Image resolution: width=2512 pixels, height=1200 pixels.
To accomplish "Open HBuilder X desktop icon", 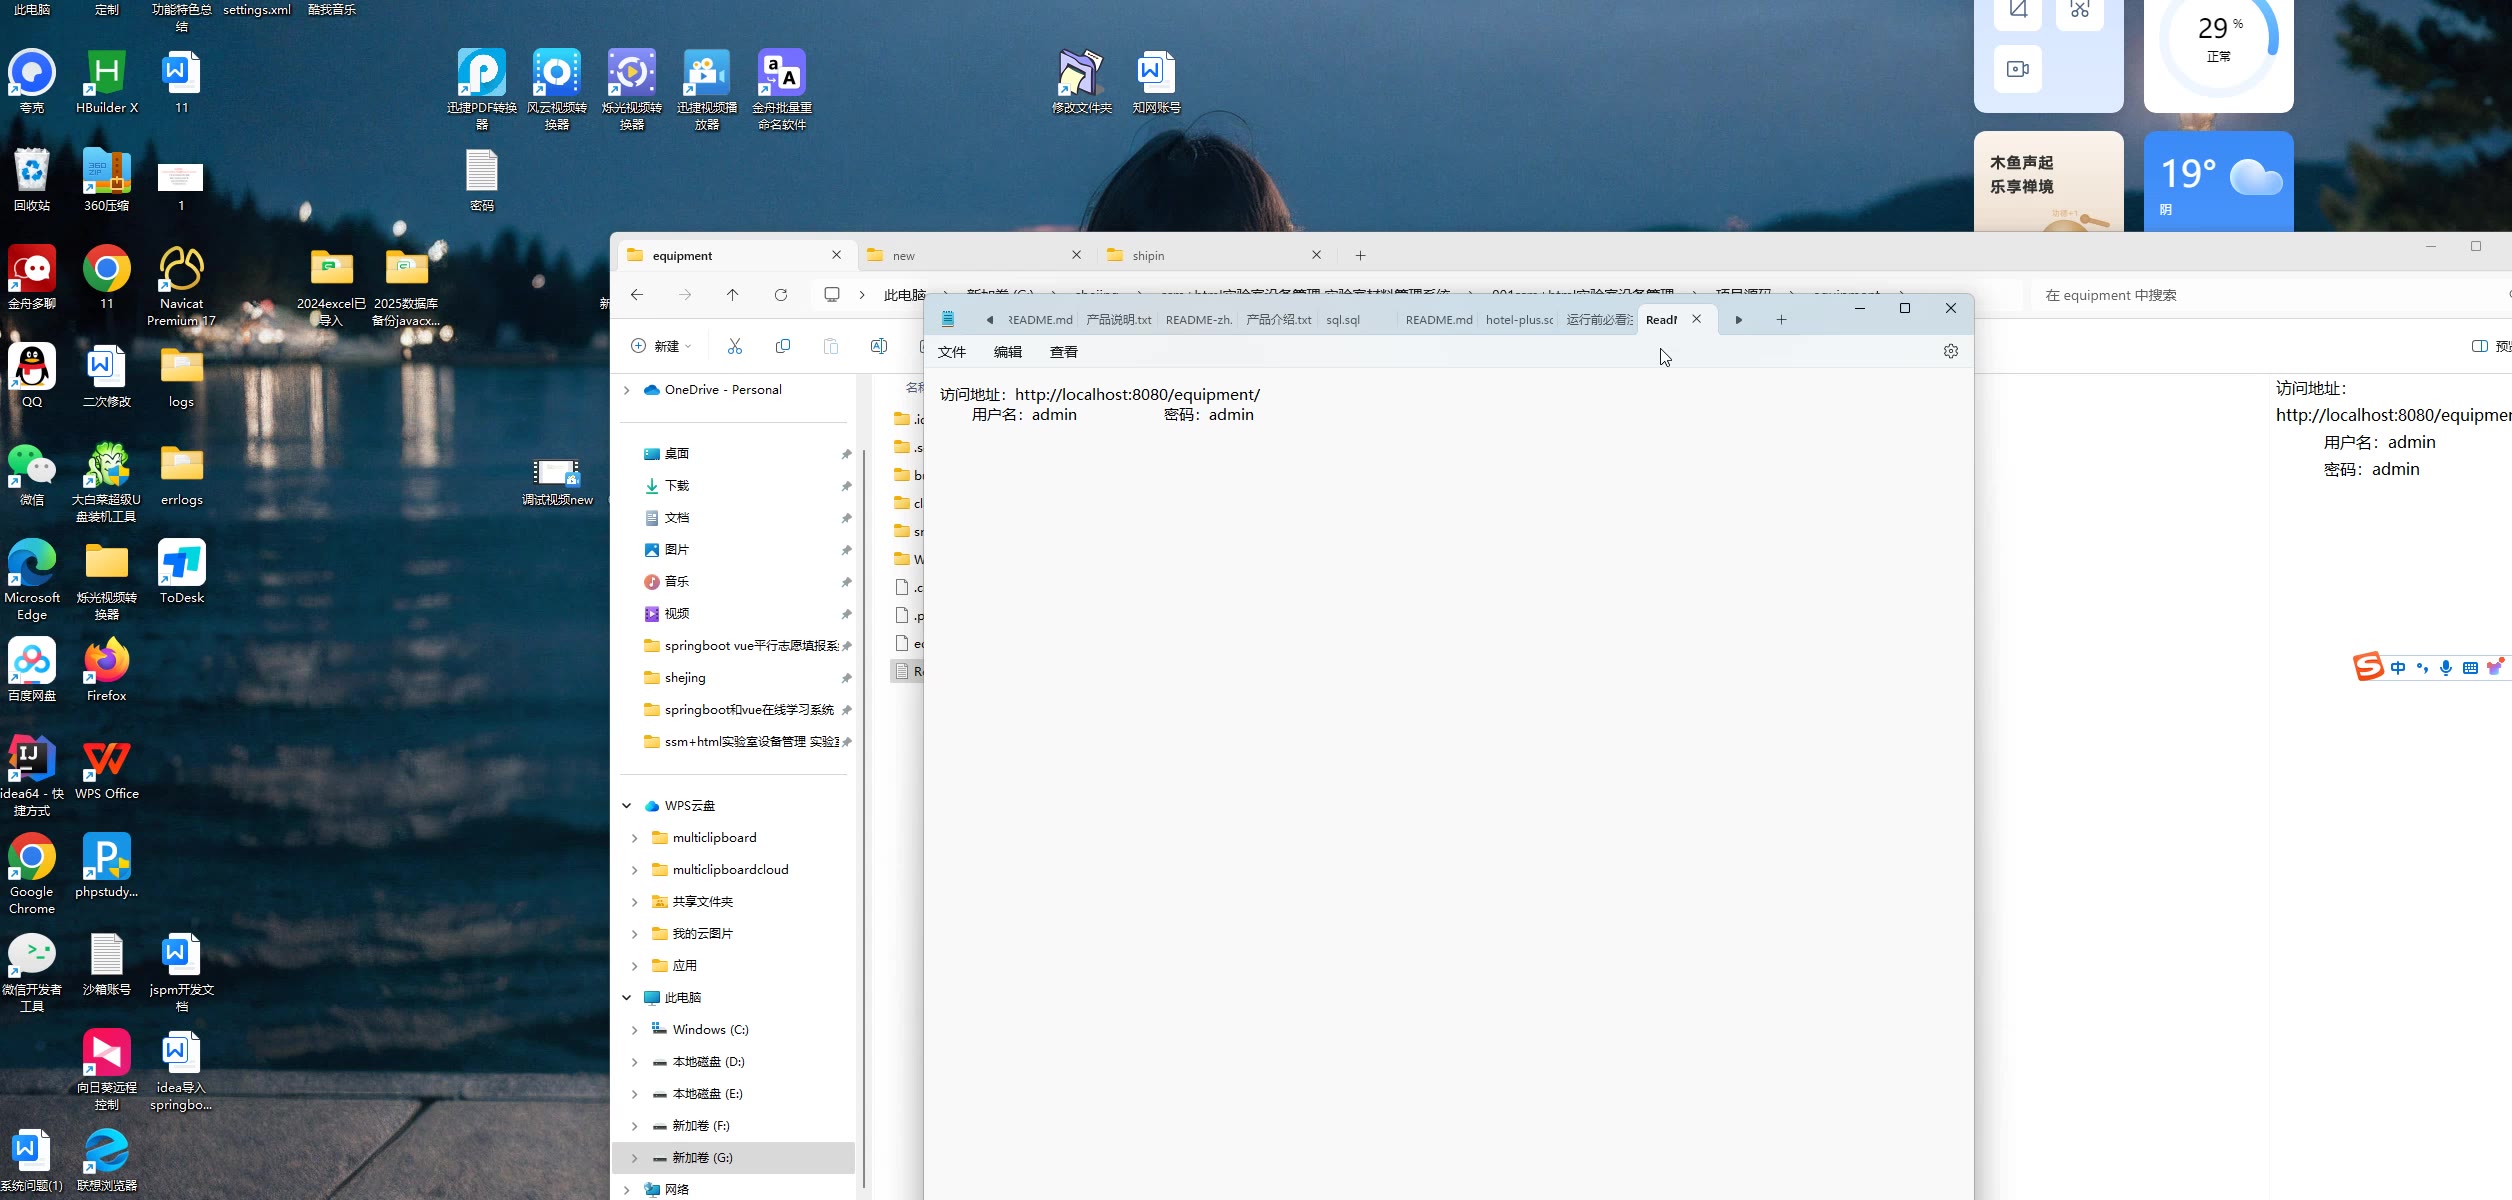I will tap(107, 82).
